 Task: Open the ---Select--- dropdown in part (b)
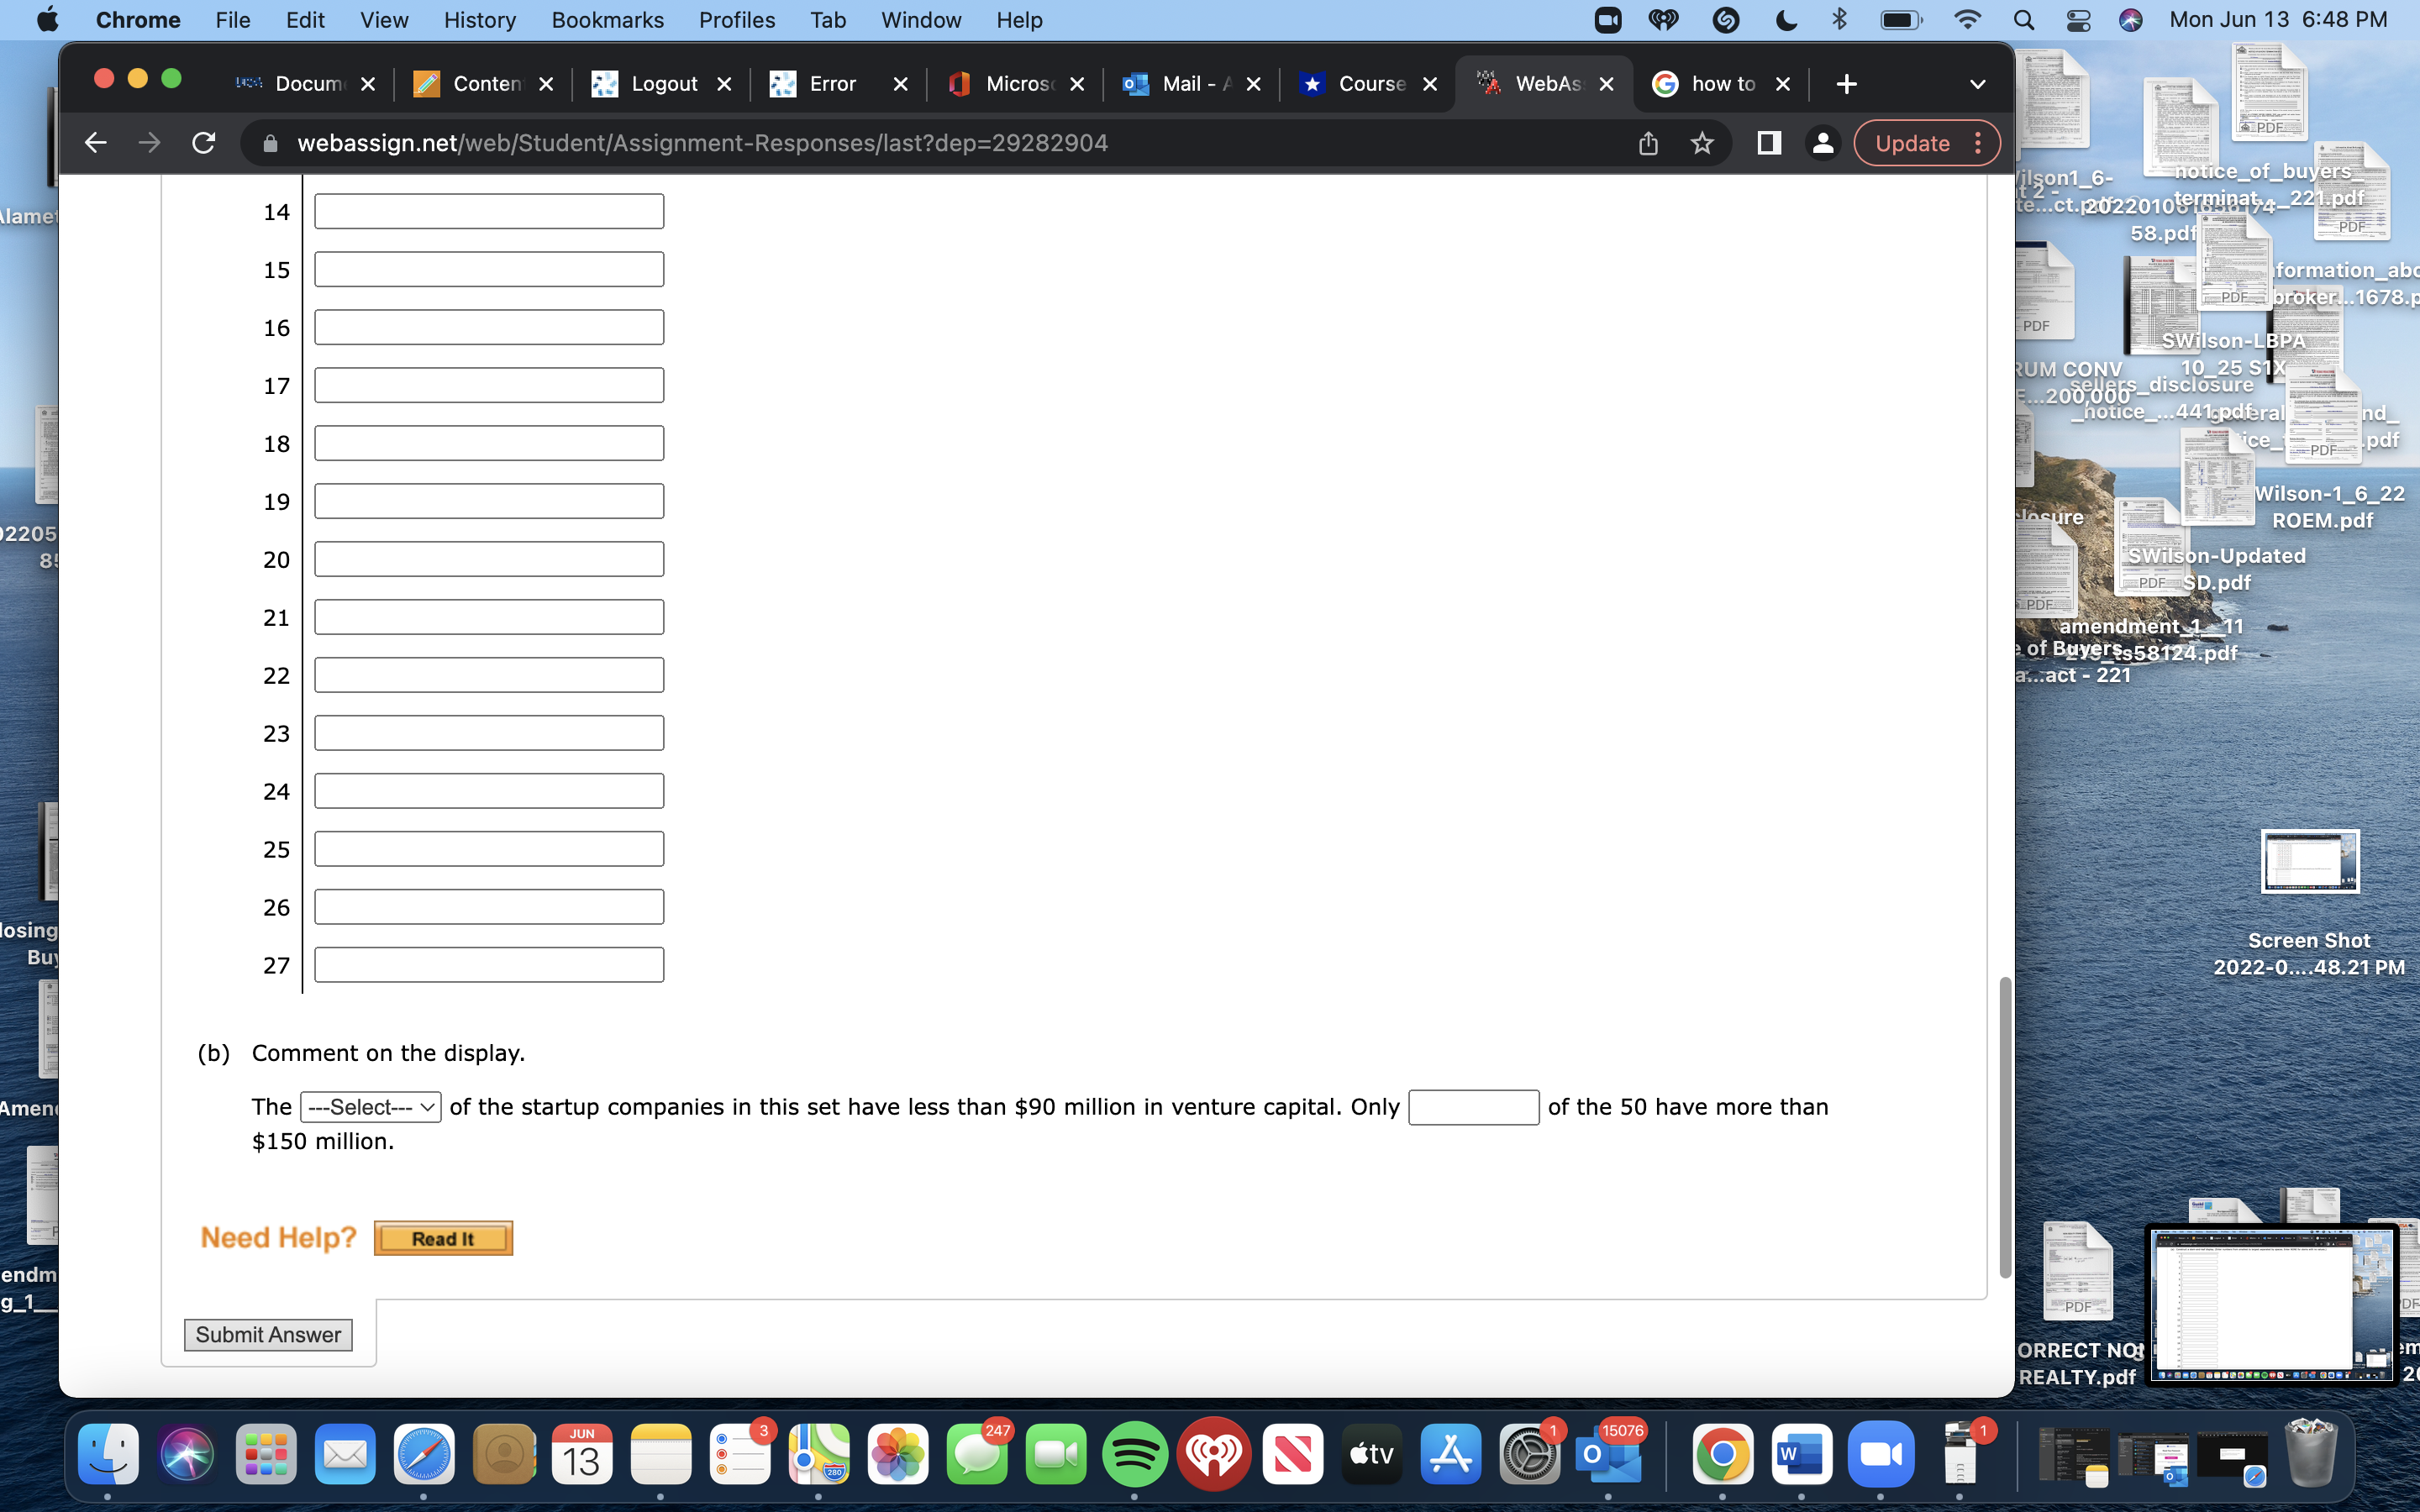click(370, 1107)
